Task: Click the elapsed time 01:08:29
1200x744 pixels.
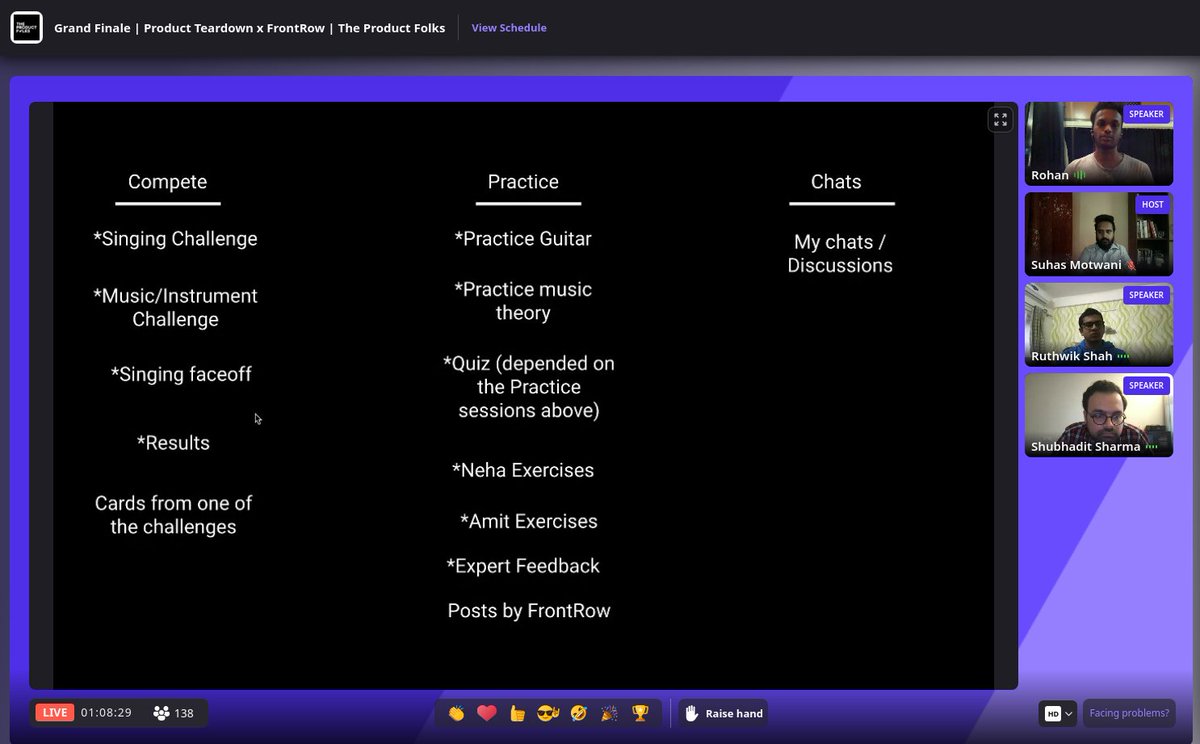Action: (106, 713)
